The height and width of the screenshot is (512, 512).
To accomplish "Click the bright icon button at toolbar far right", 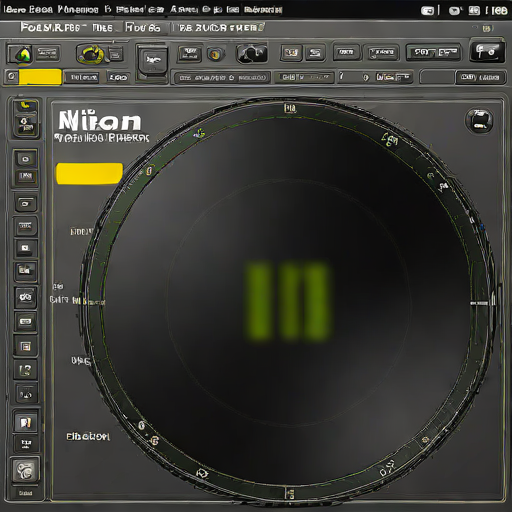I will [487, 51].
